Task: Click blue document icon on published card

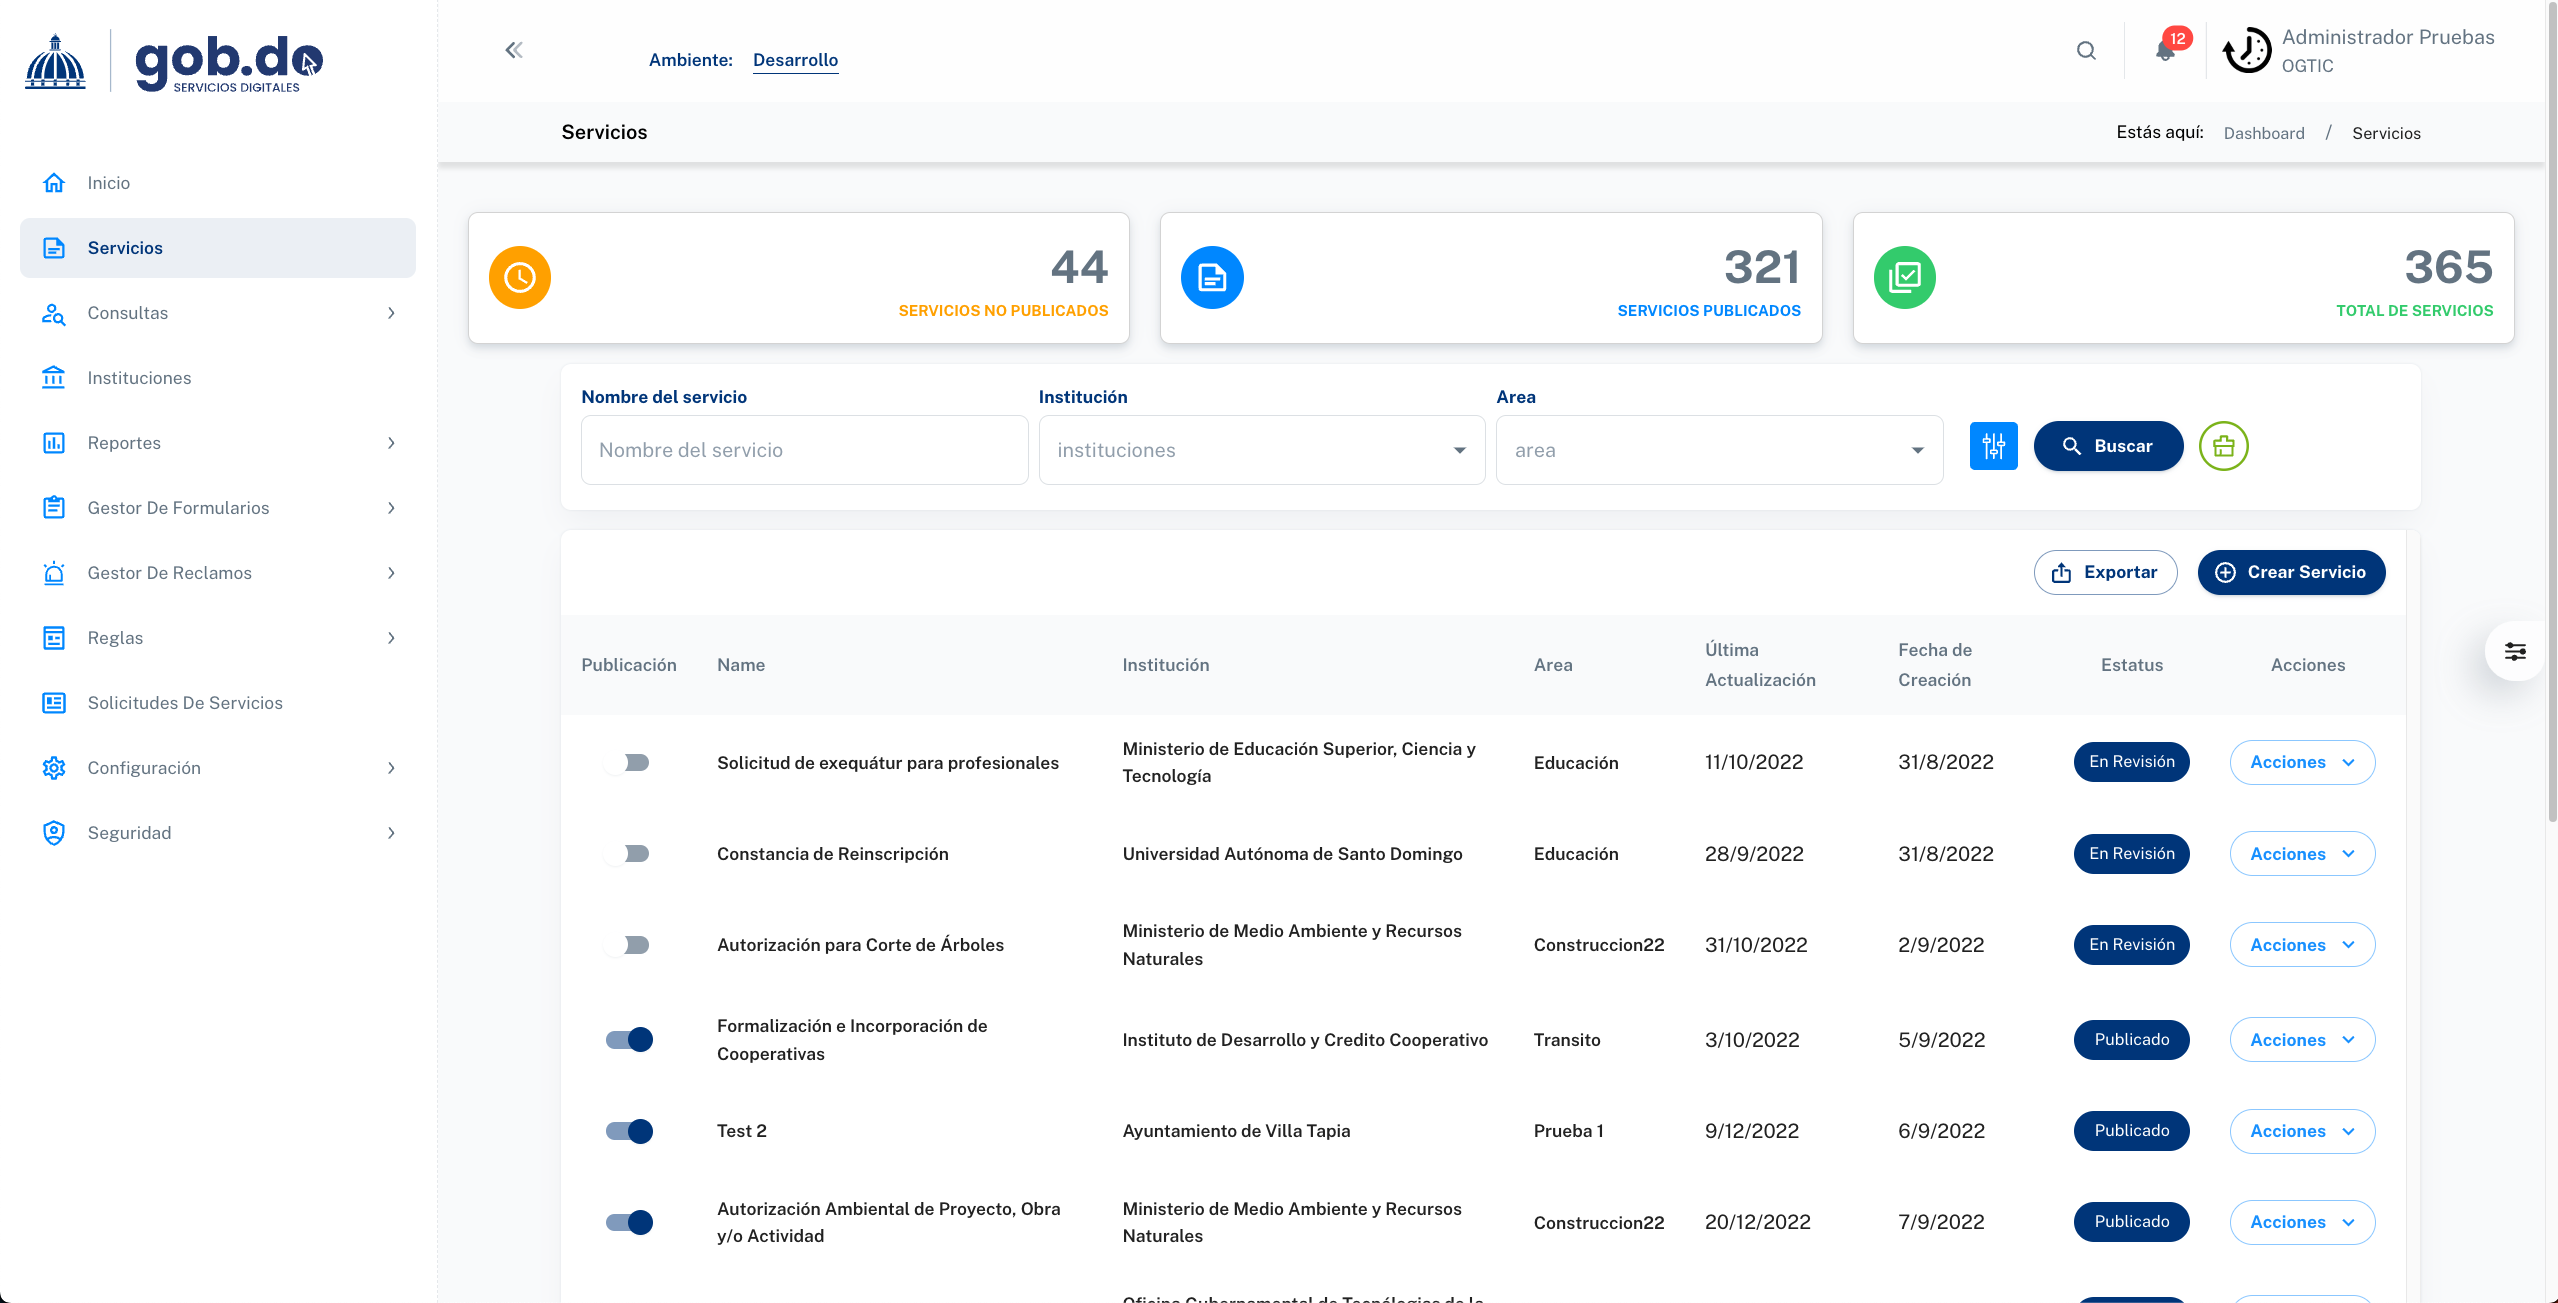Action: [x=1212, y=277]
